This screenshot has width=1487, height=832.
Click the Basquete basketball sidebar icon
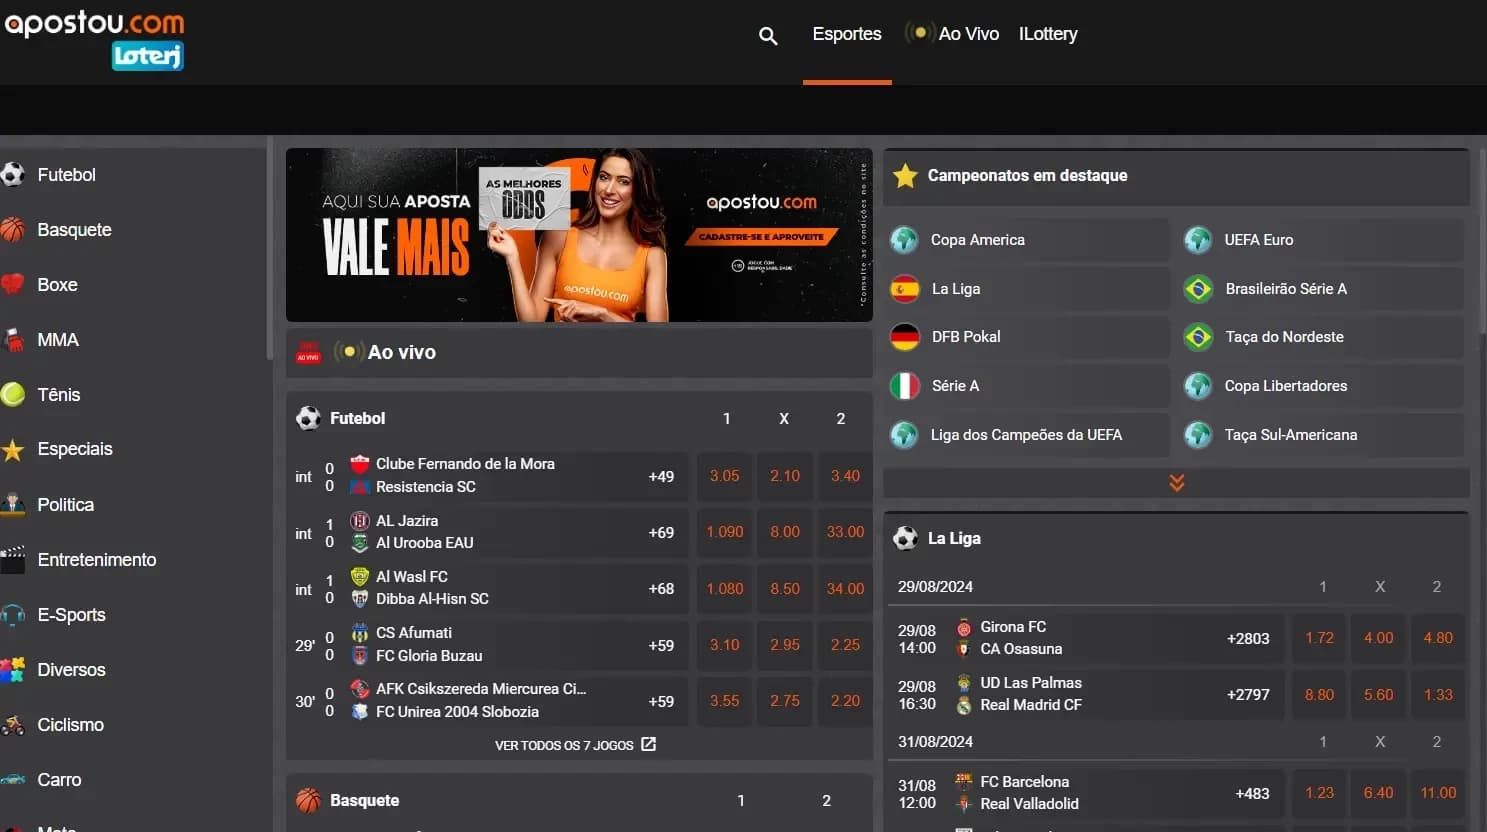(12, 229)
